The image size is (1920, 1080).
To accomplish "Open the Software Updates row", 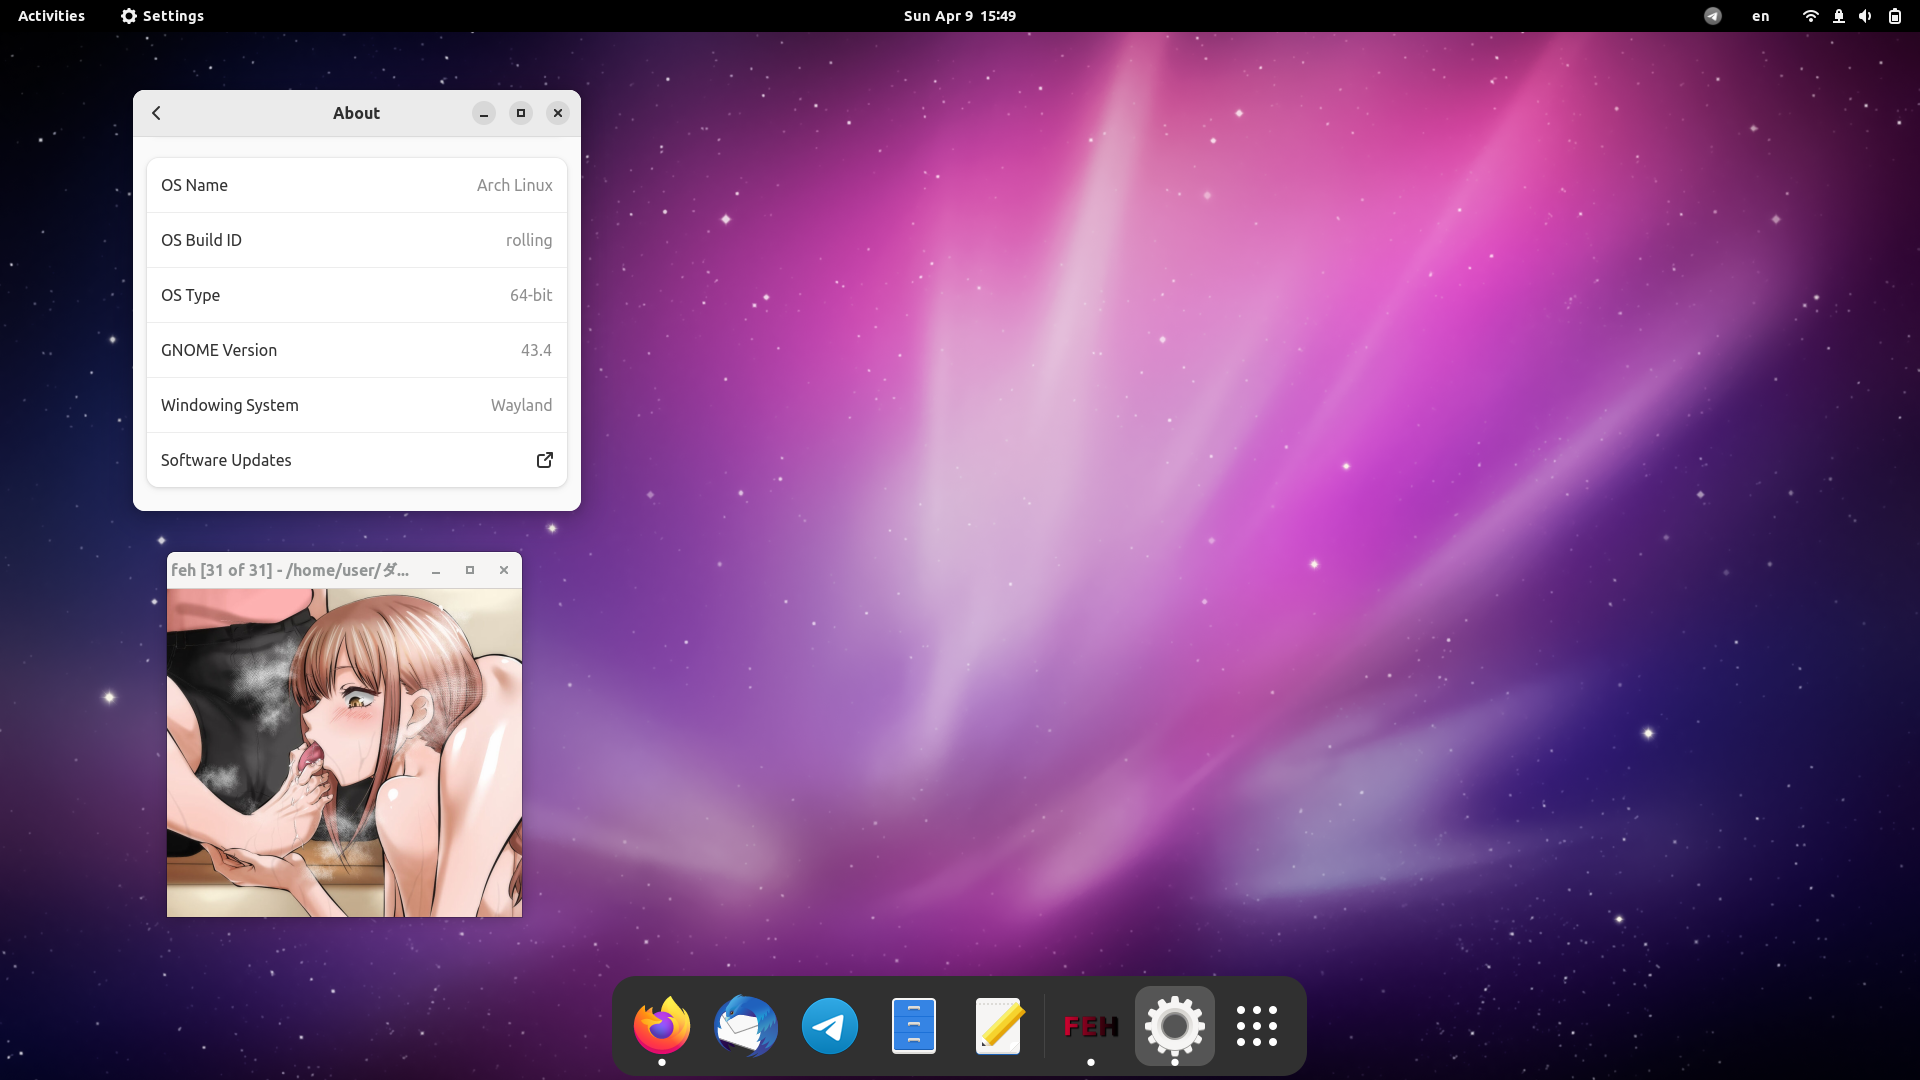I will 357,460.
